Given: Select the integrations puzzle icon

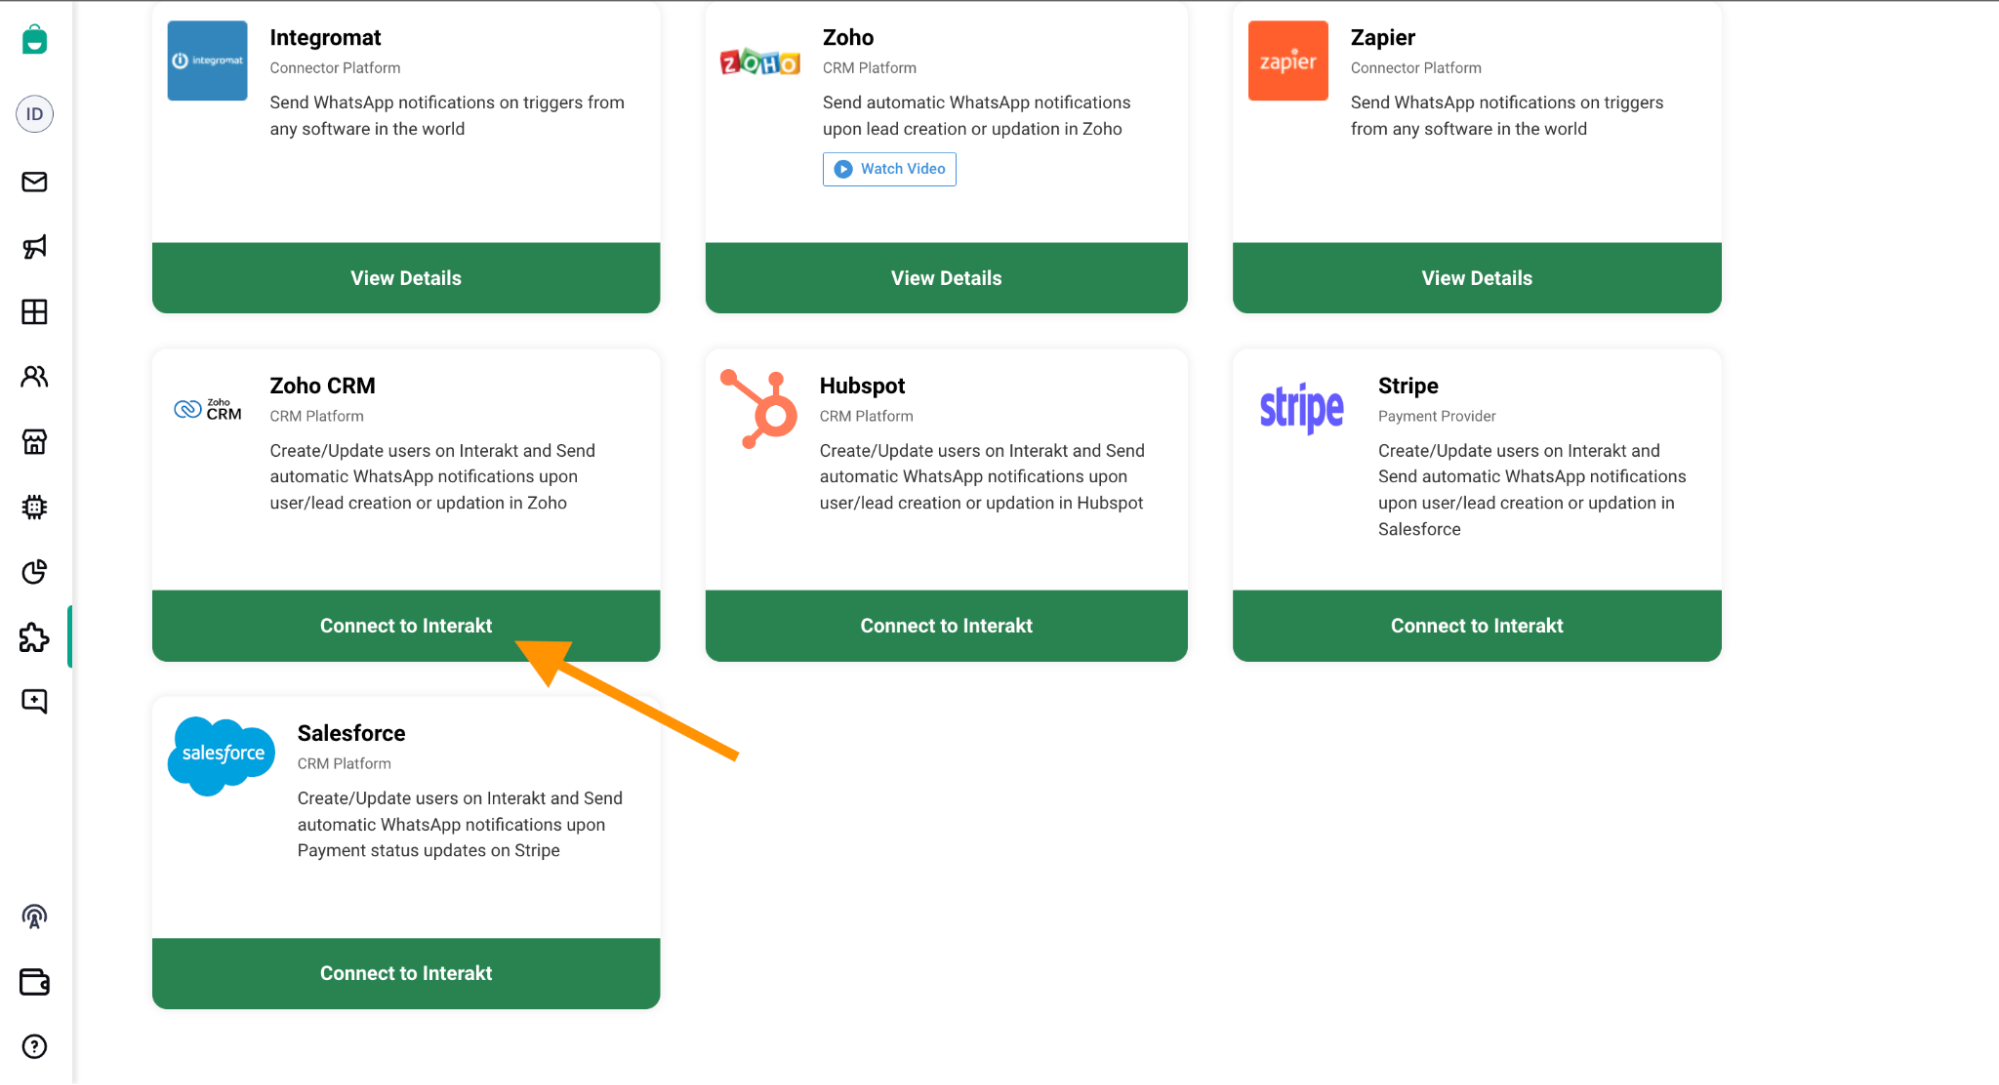Looking at the screenshot, I should [35, 637].
